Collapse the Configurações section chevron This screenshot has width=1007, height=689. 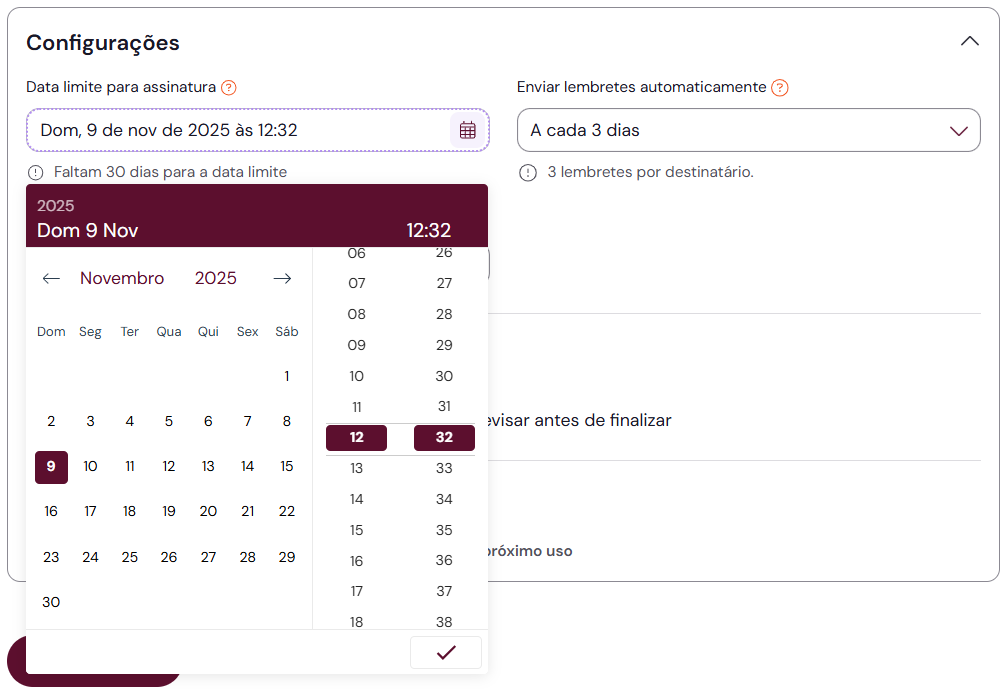coord(969,42)
